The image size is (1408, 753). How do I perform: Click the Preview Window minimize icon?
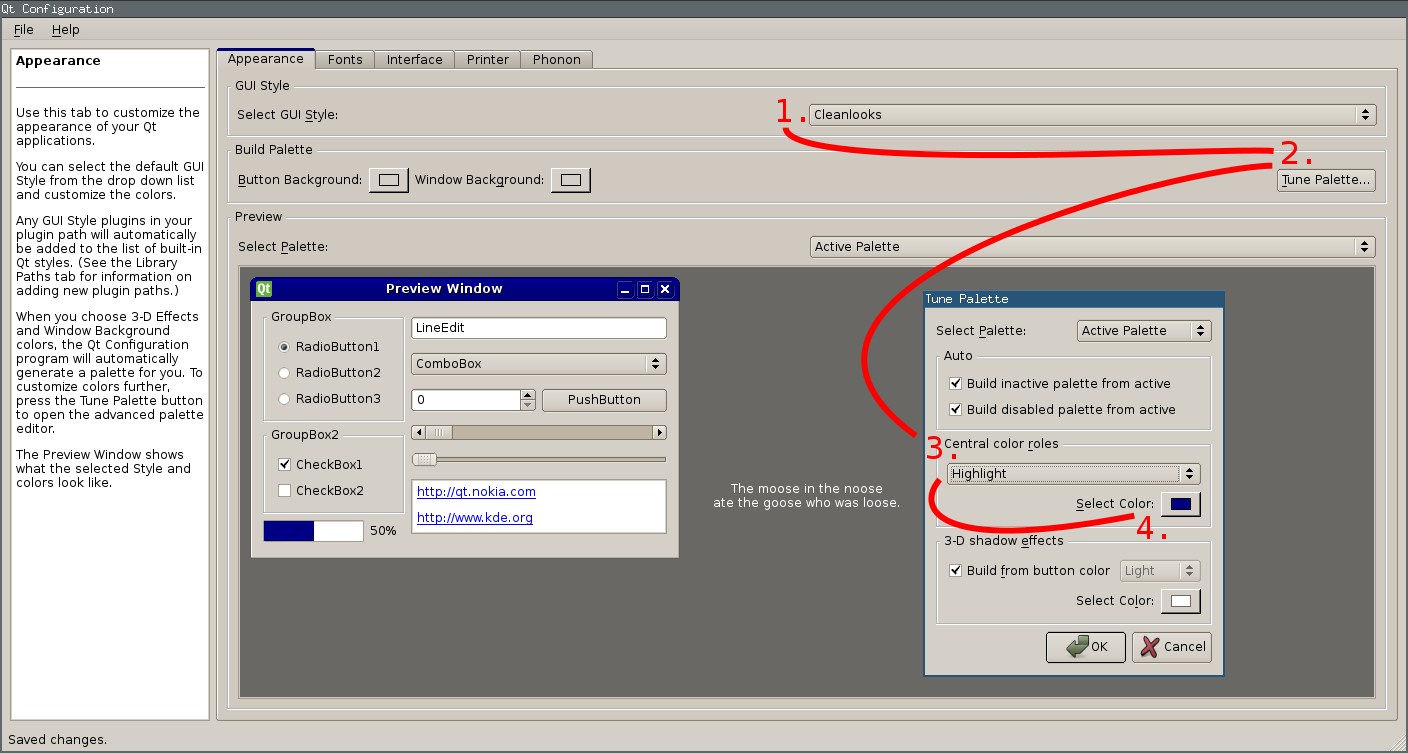[625, 290]
